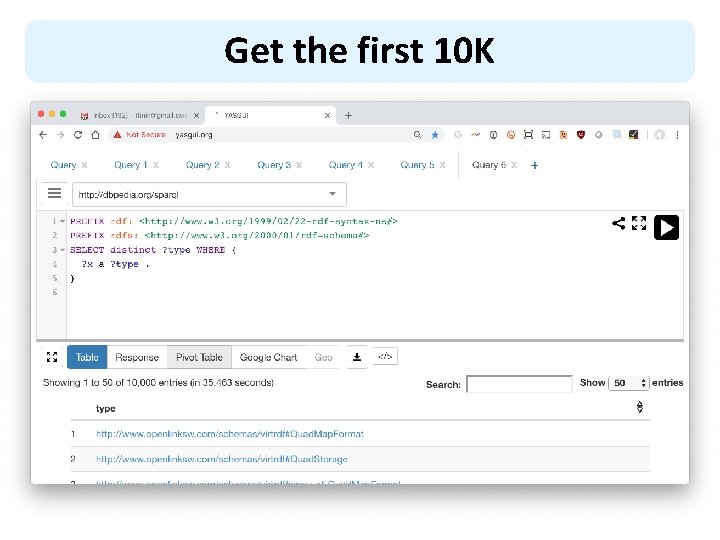Open the Geo results view
The height and width of the screenshot is (540, 720).
[x=323, y=357]
